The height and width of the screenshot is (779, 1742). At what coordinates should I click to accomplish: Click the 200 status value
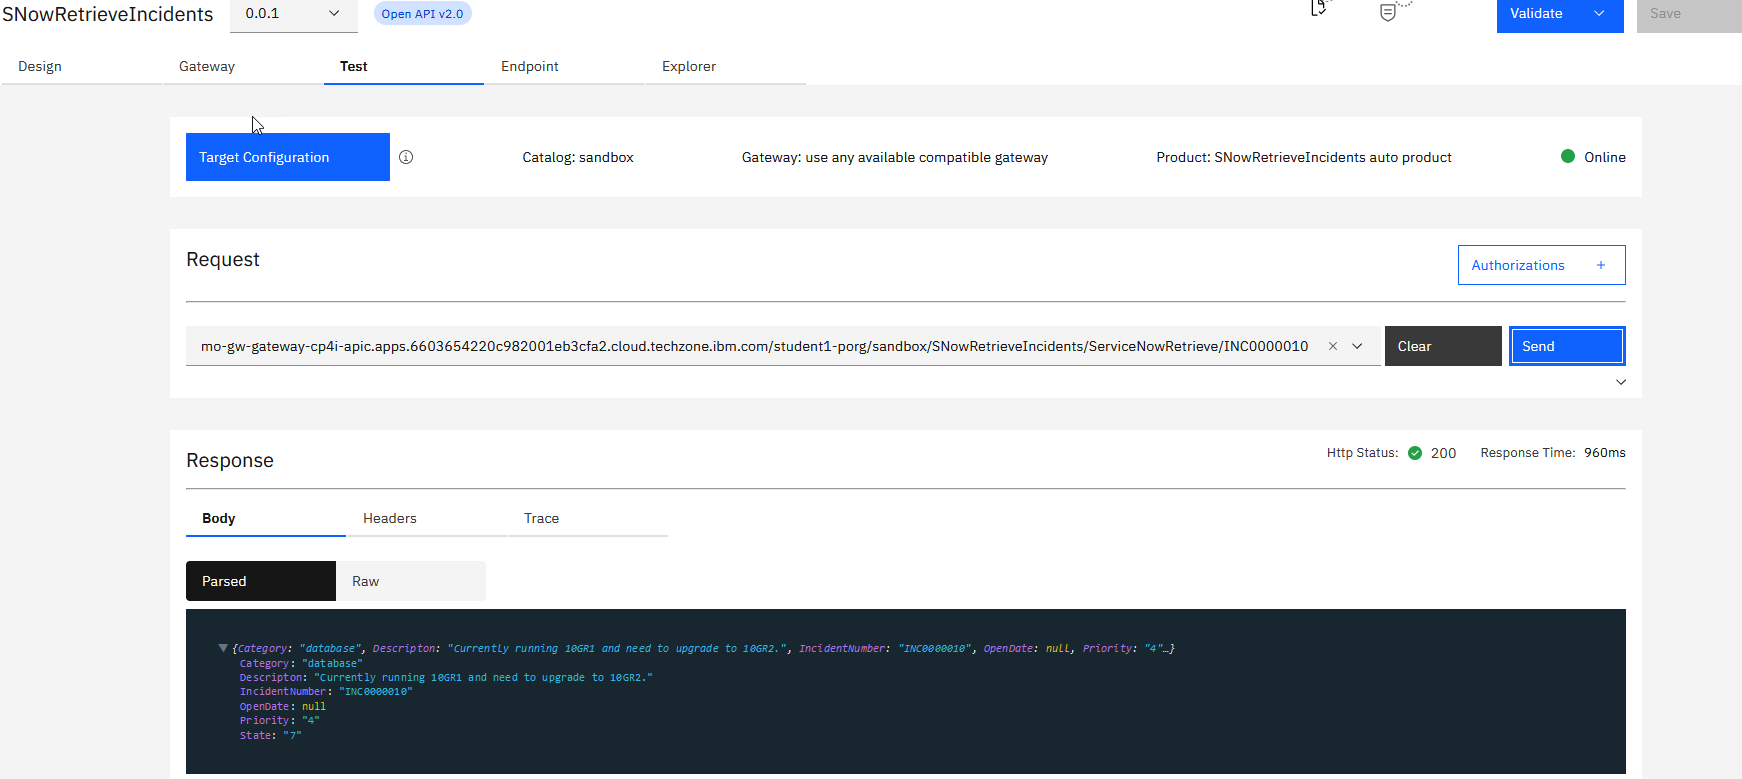click(1443, 453)
